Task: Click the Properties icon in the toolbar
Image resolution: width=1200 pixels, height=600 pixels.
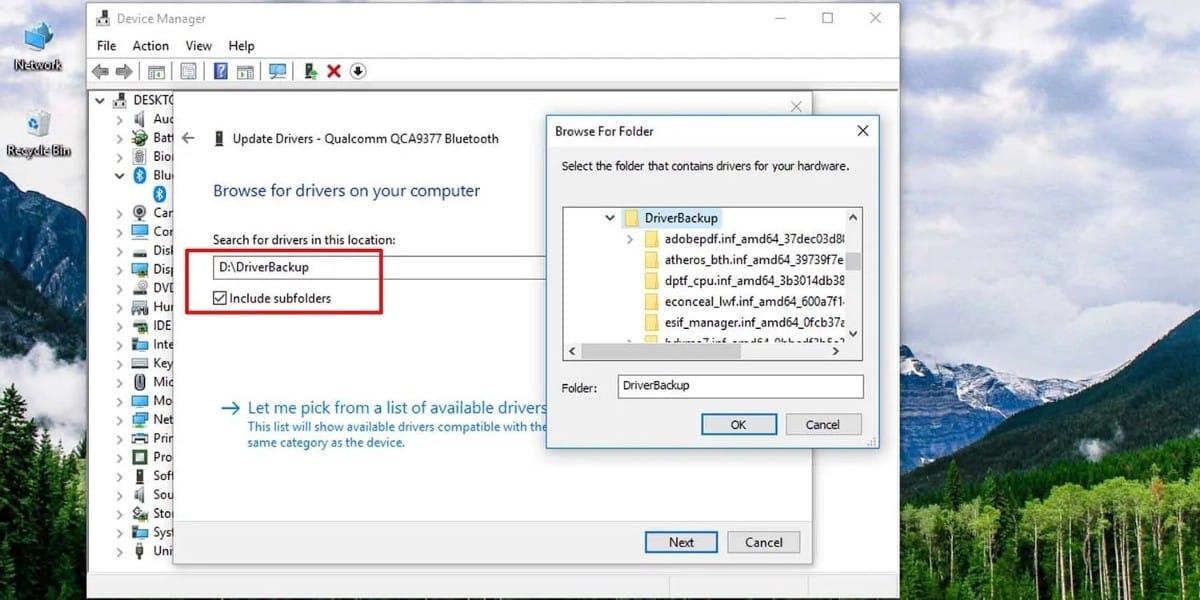Action: click(x=188, y=71)
